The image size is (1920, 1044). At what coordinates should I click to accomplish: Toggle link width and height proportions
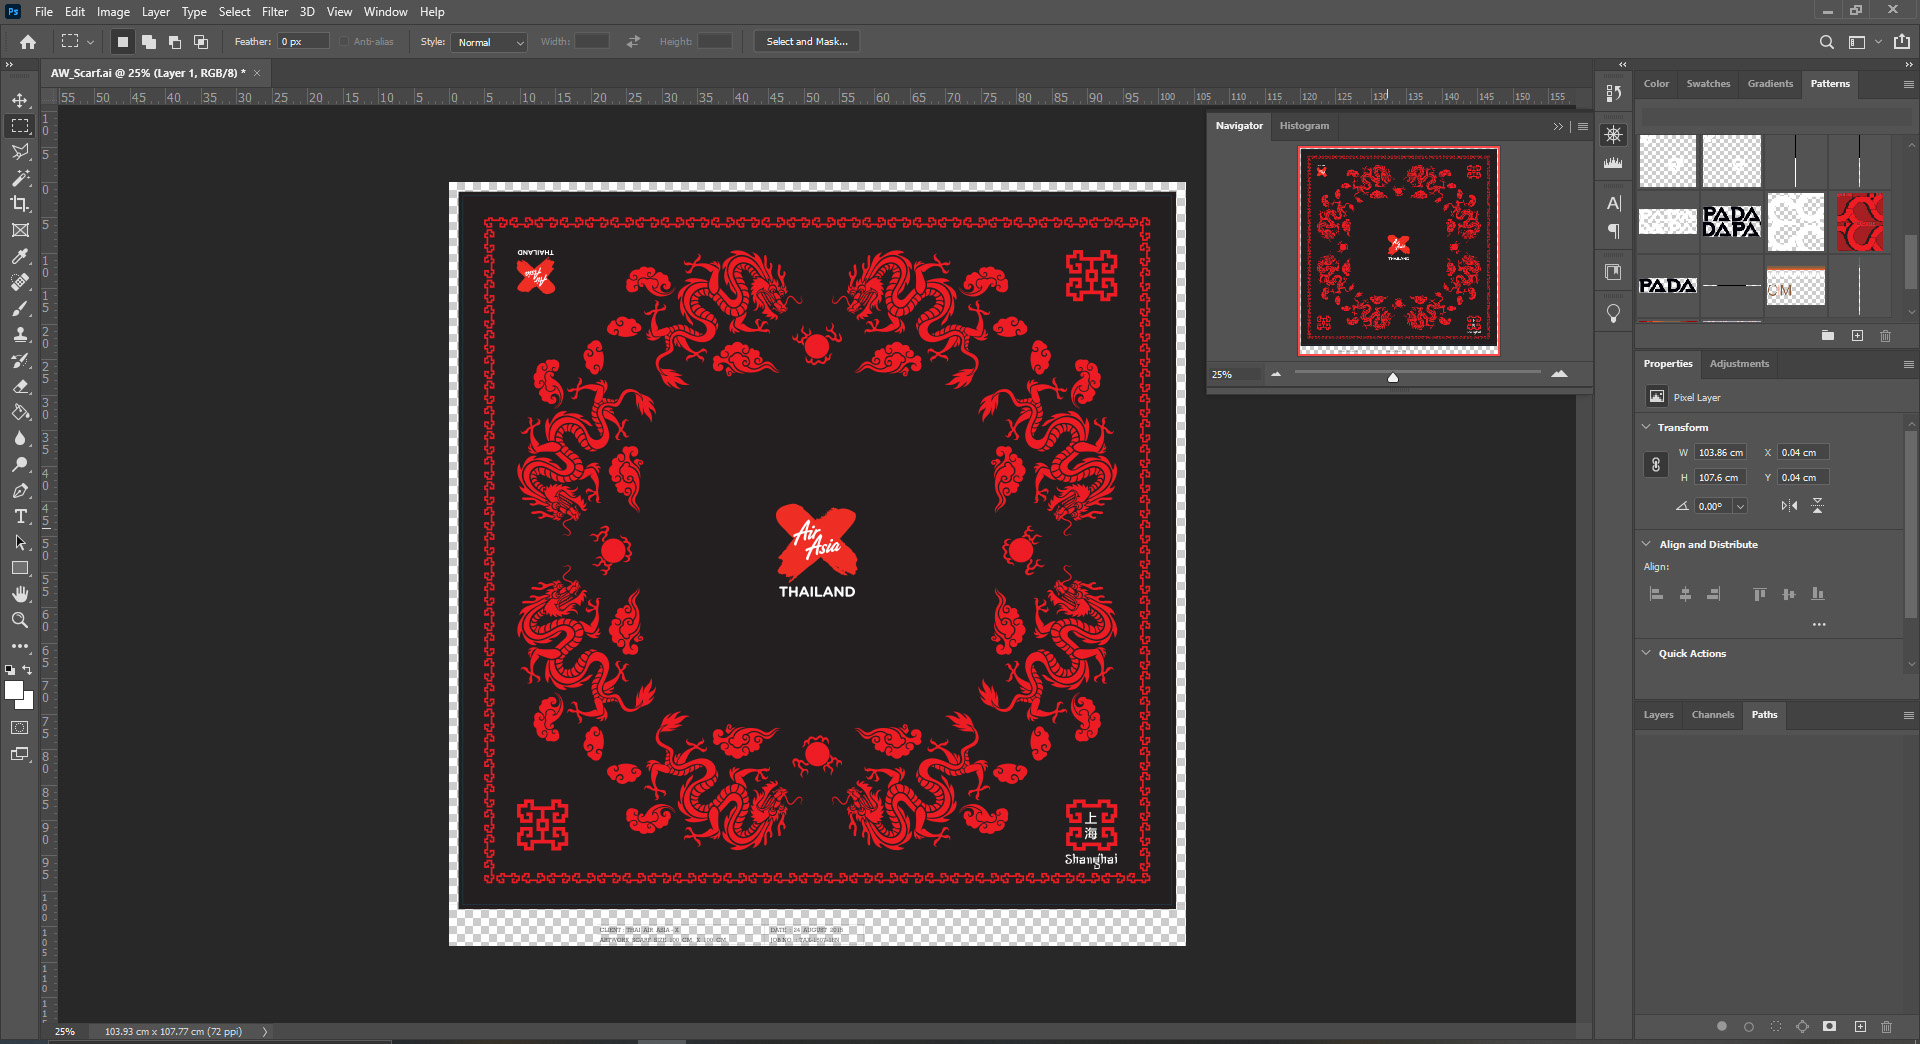1656,465
